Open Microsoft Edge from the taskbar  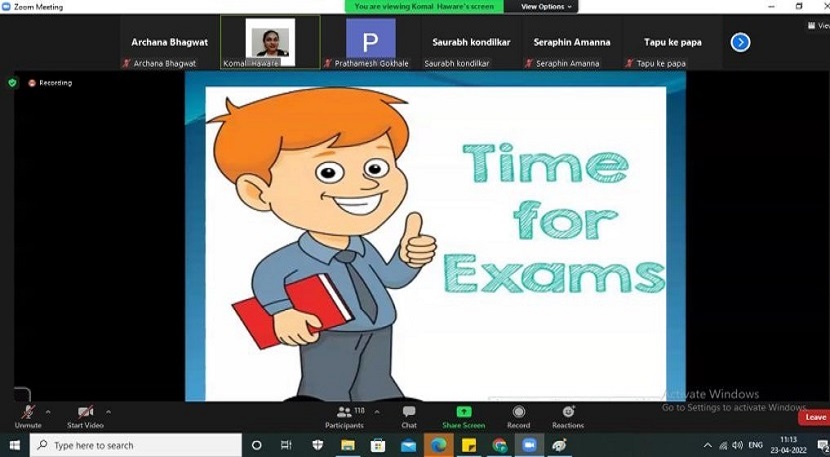point(438,445)
